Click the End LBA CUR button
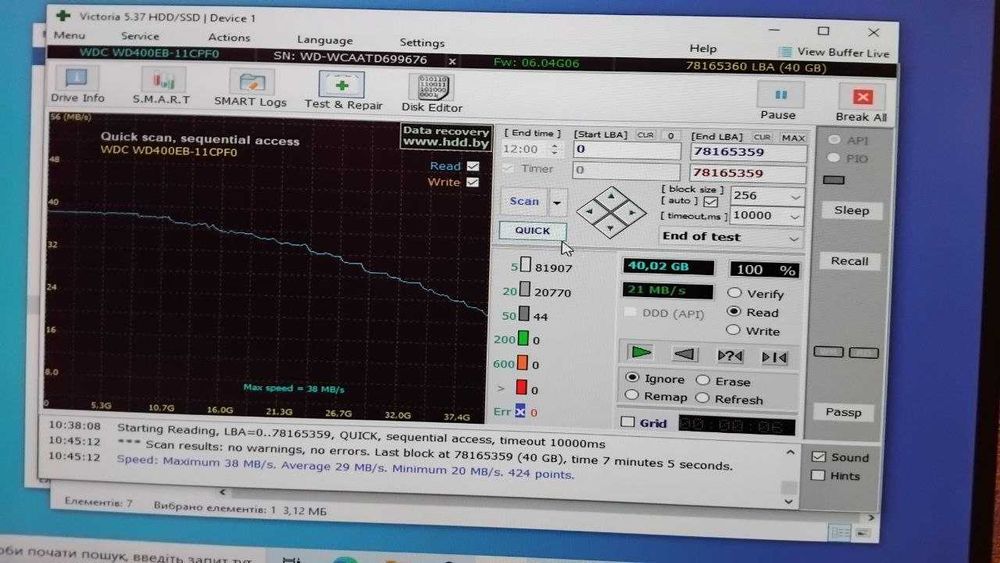 coord(761,137)
